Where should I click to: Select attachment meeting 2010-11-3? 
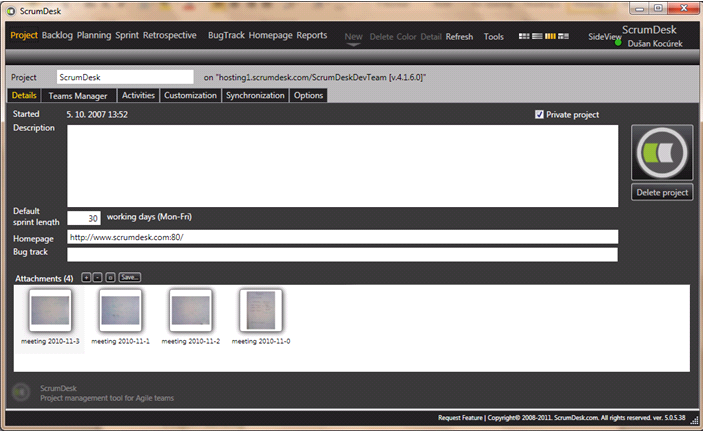(x=50, y=318)
